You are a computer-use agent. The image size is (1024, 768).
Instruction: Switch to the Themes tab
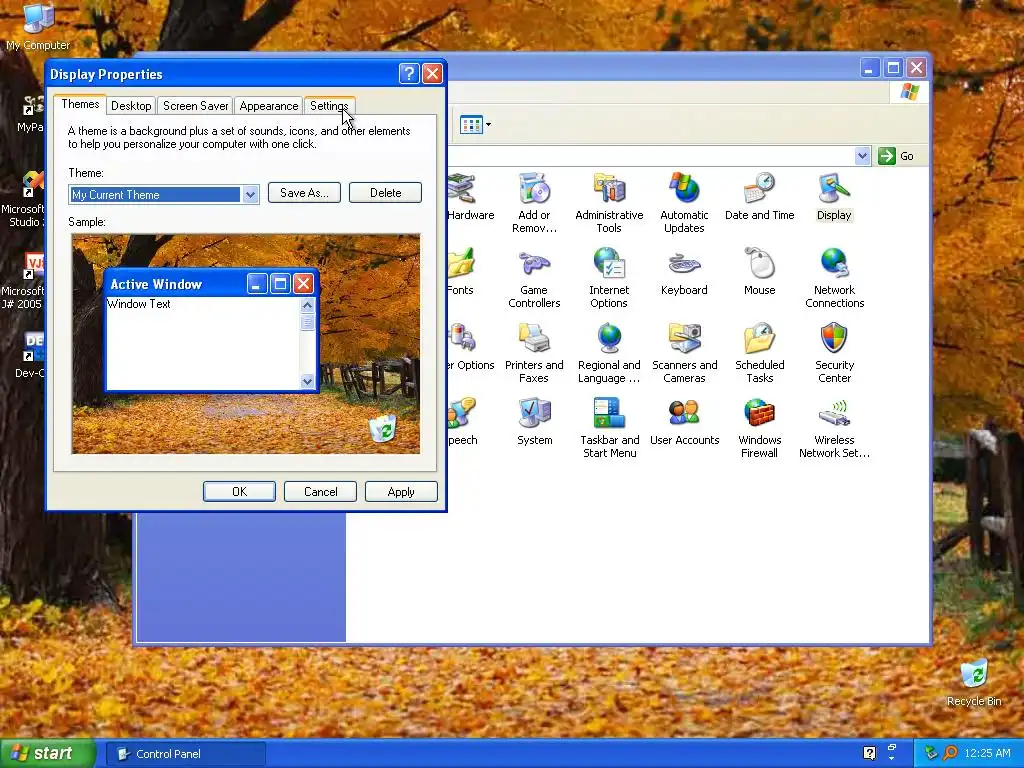[x=80, y=104]
